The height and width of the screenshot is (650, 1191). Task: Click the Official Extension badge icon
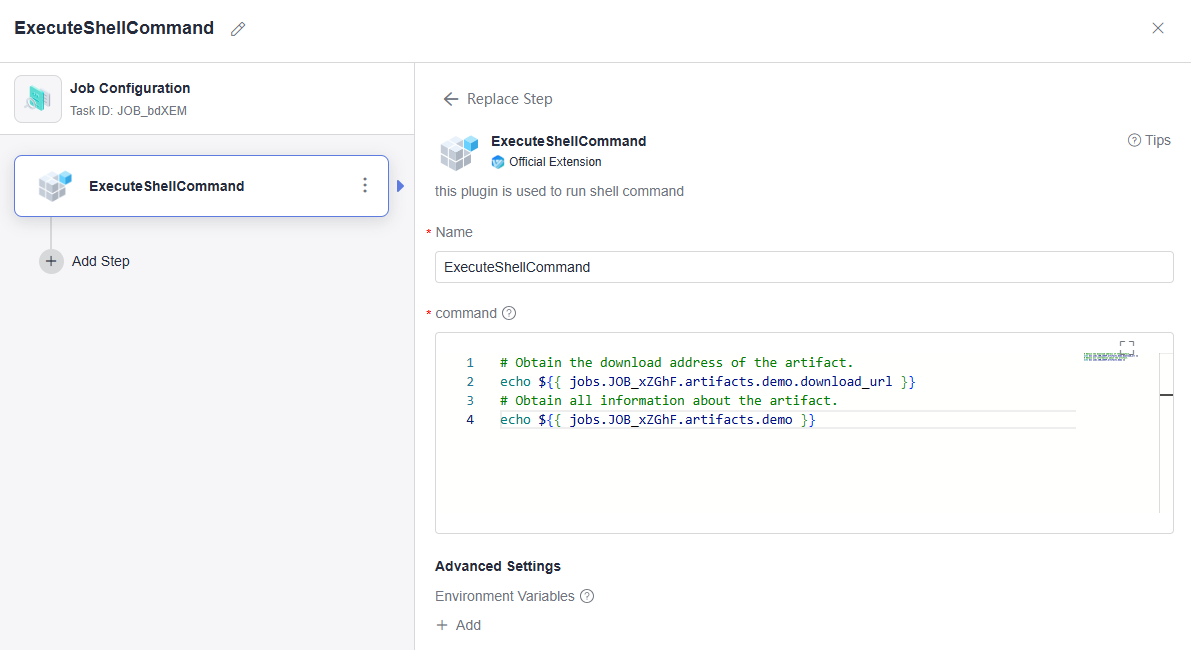tap(498, 162)
